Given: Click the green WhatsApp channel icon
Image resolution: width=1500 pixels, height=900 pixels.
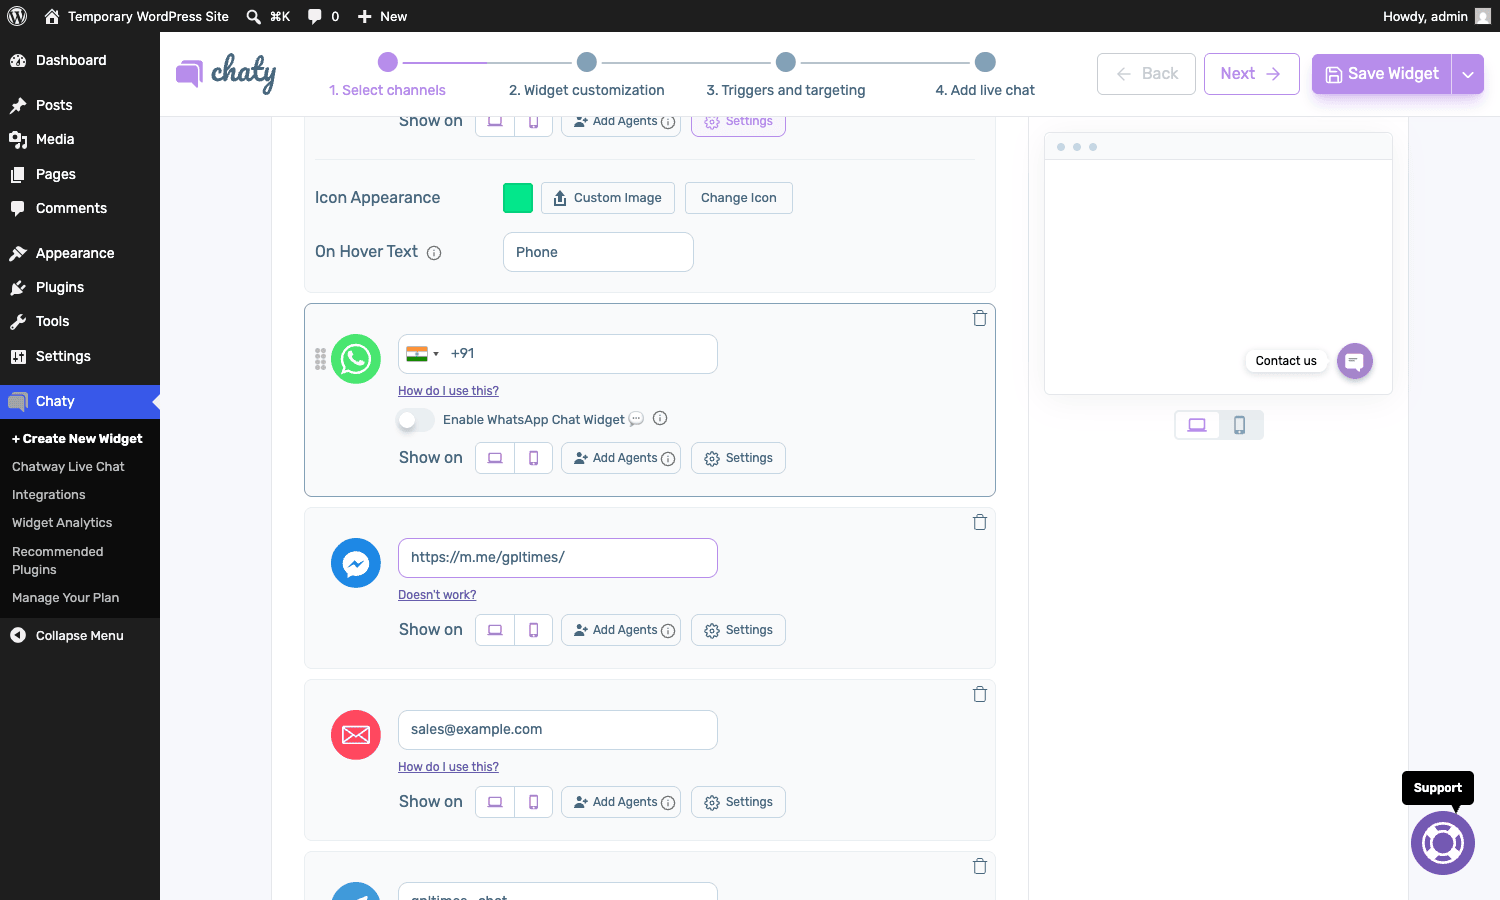Looking at the screenshot, I should pos(356,359).
